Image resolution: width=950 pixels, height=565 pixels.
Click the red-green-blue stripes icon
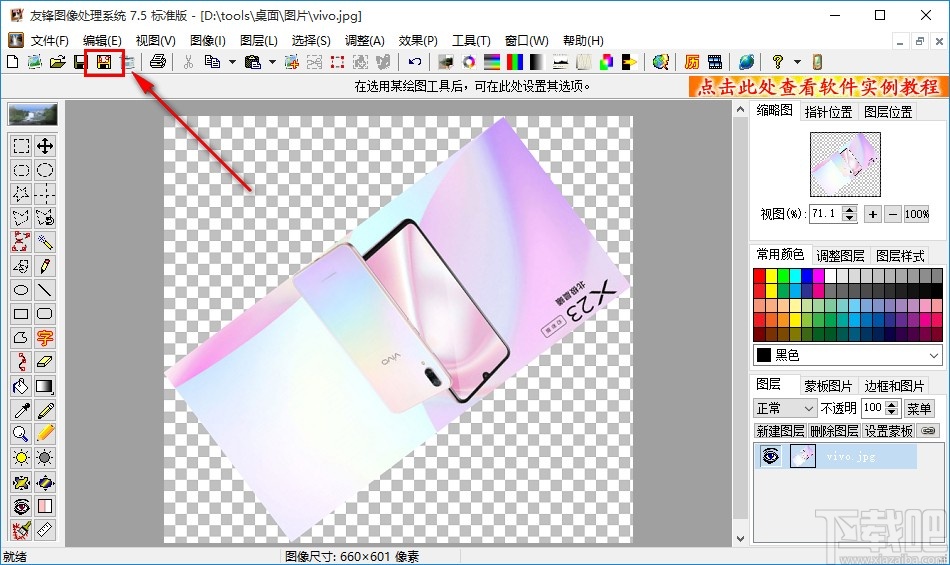(514, 62)
